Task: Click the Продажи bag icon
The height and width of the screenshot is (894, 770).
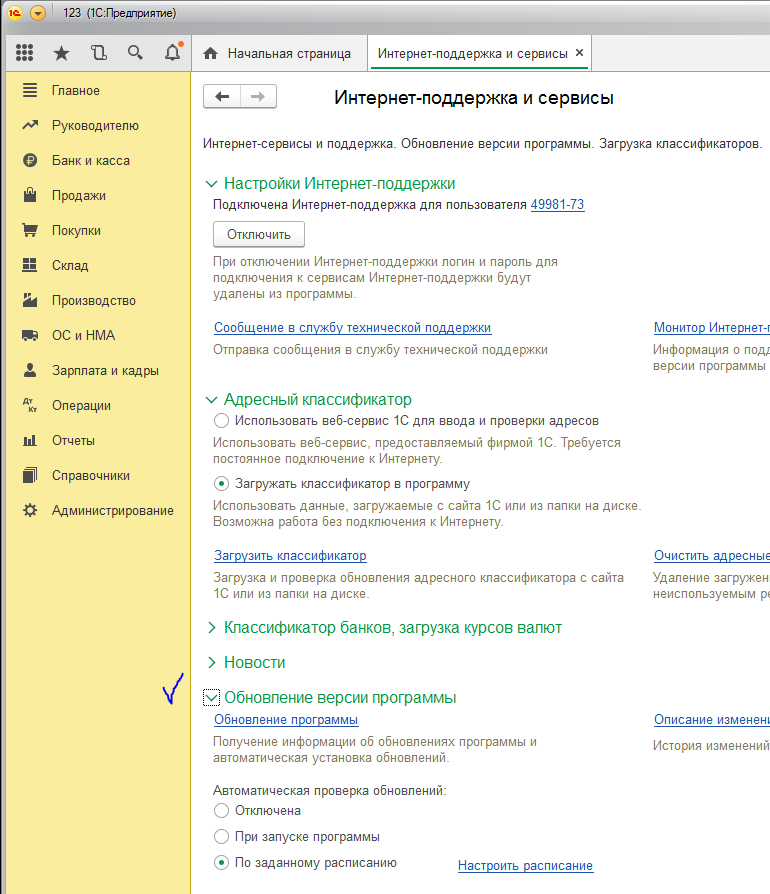Action: [x=30, y=195]
